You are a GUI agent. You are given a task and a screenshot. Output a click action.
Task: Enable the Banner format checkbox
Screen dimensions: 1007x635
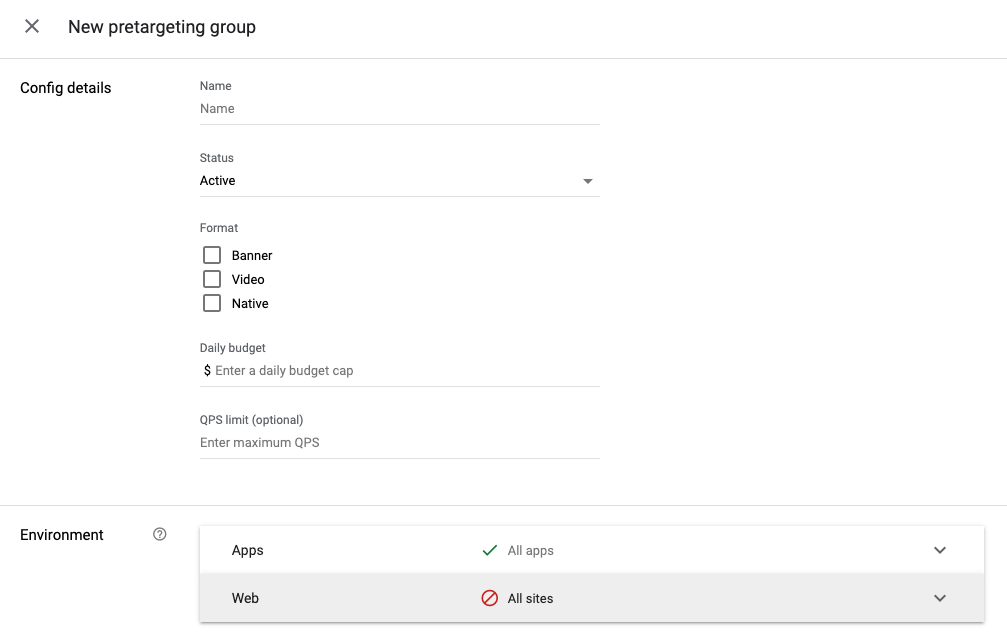(x=212, y=255)
